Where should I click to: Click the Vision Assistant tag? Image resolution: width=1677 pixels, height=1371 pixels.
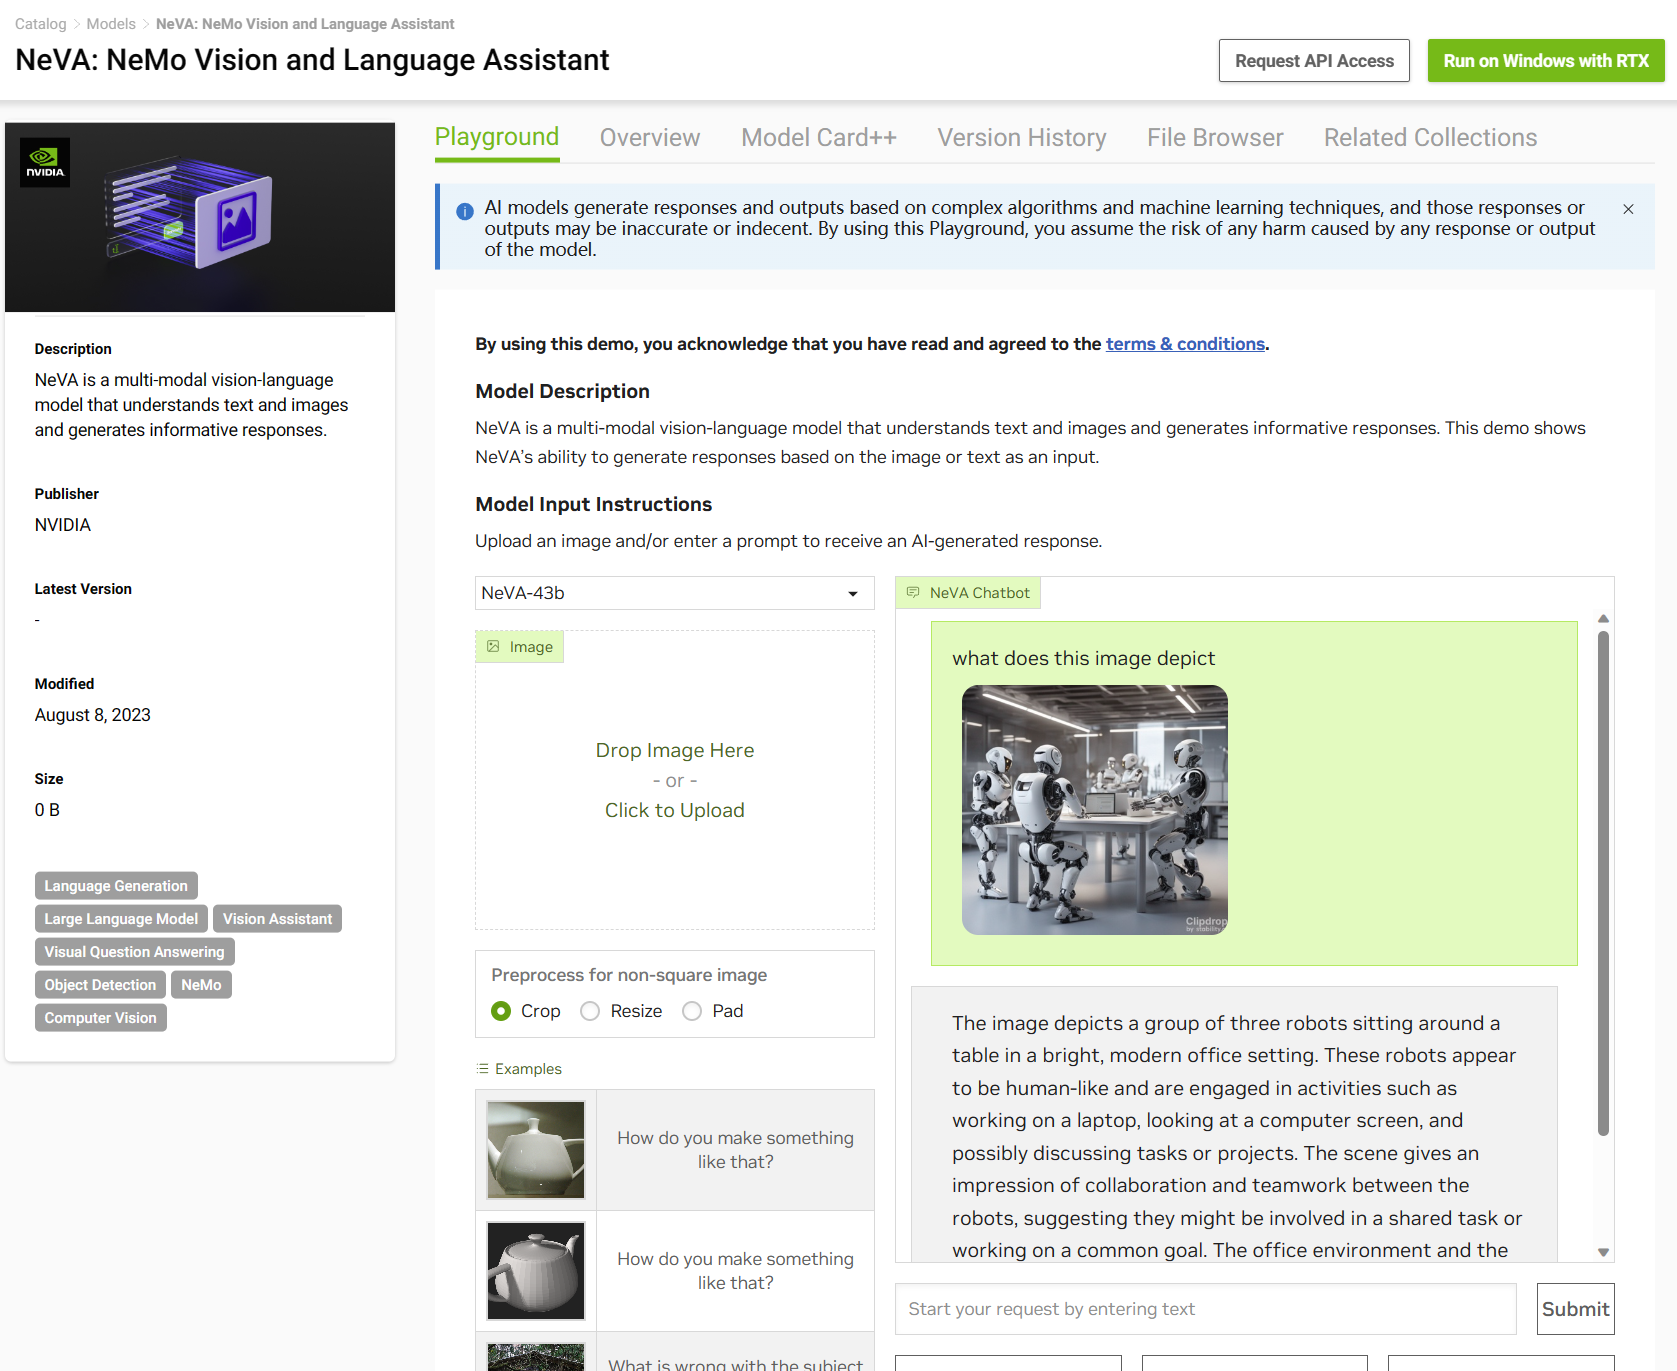277,919
